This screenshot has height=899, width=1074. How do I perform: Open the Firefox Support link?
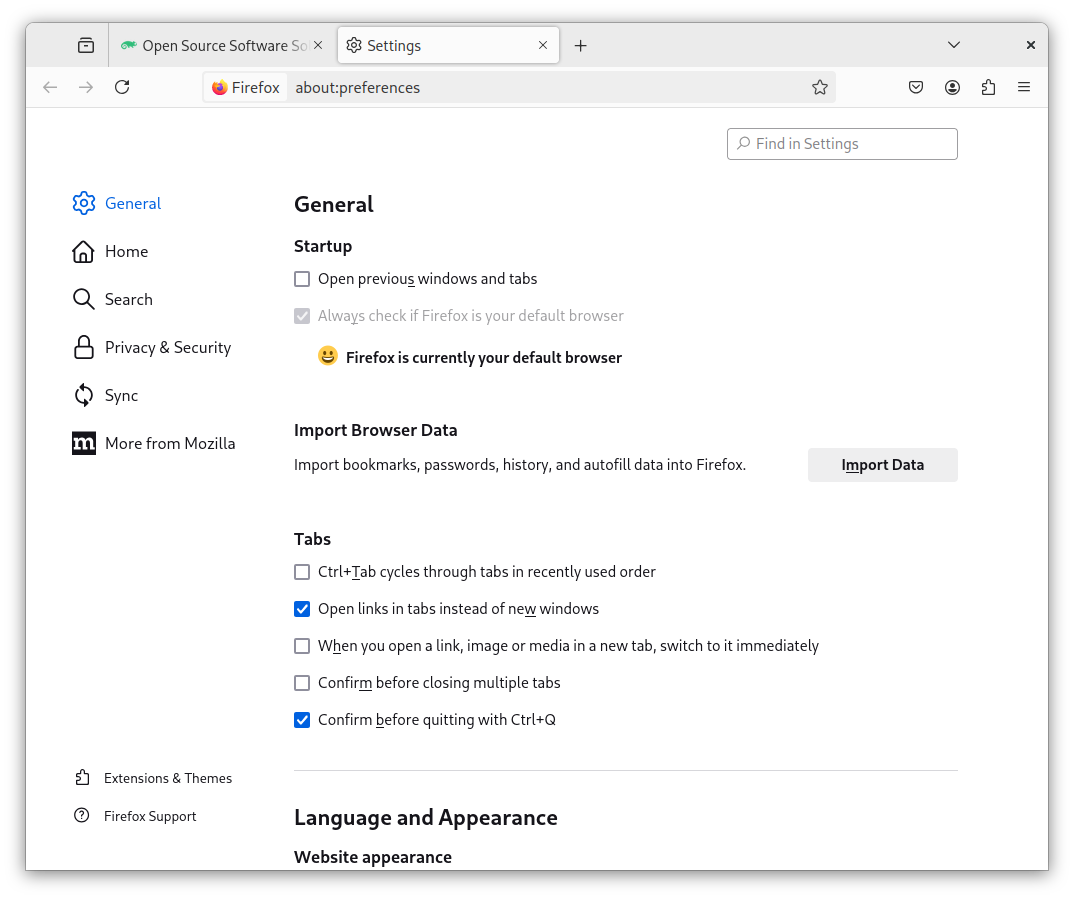tap(150, 817)
